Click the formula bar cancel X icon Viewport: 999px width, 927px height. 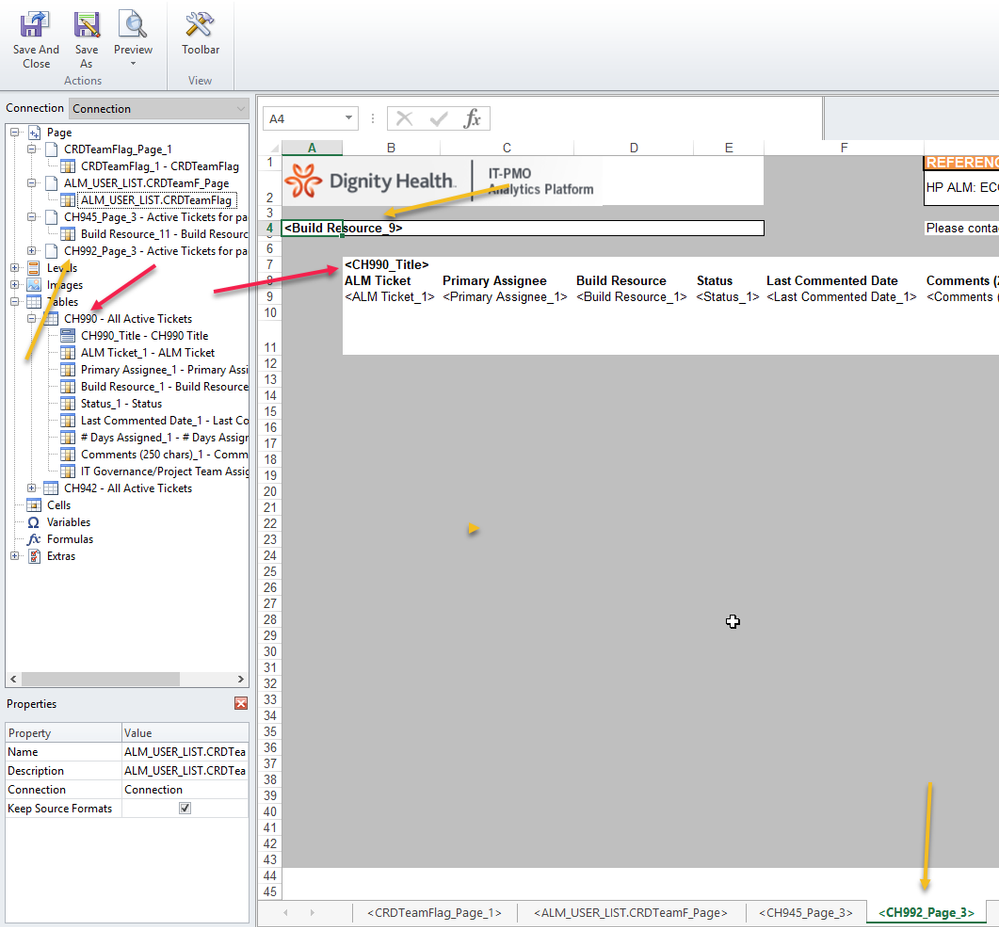coord(404,119)
